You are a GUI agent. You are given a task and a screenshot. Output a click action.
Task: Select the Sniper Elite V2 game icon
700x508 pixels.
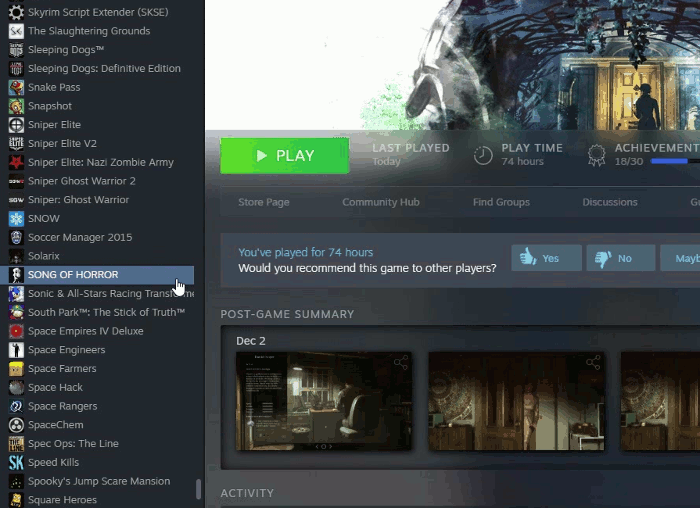pyautogui.click(x=16, y=143)
